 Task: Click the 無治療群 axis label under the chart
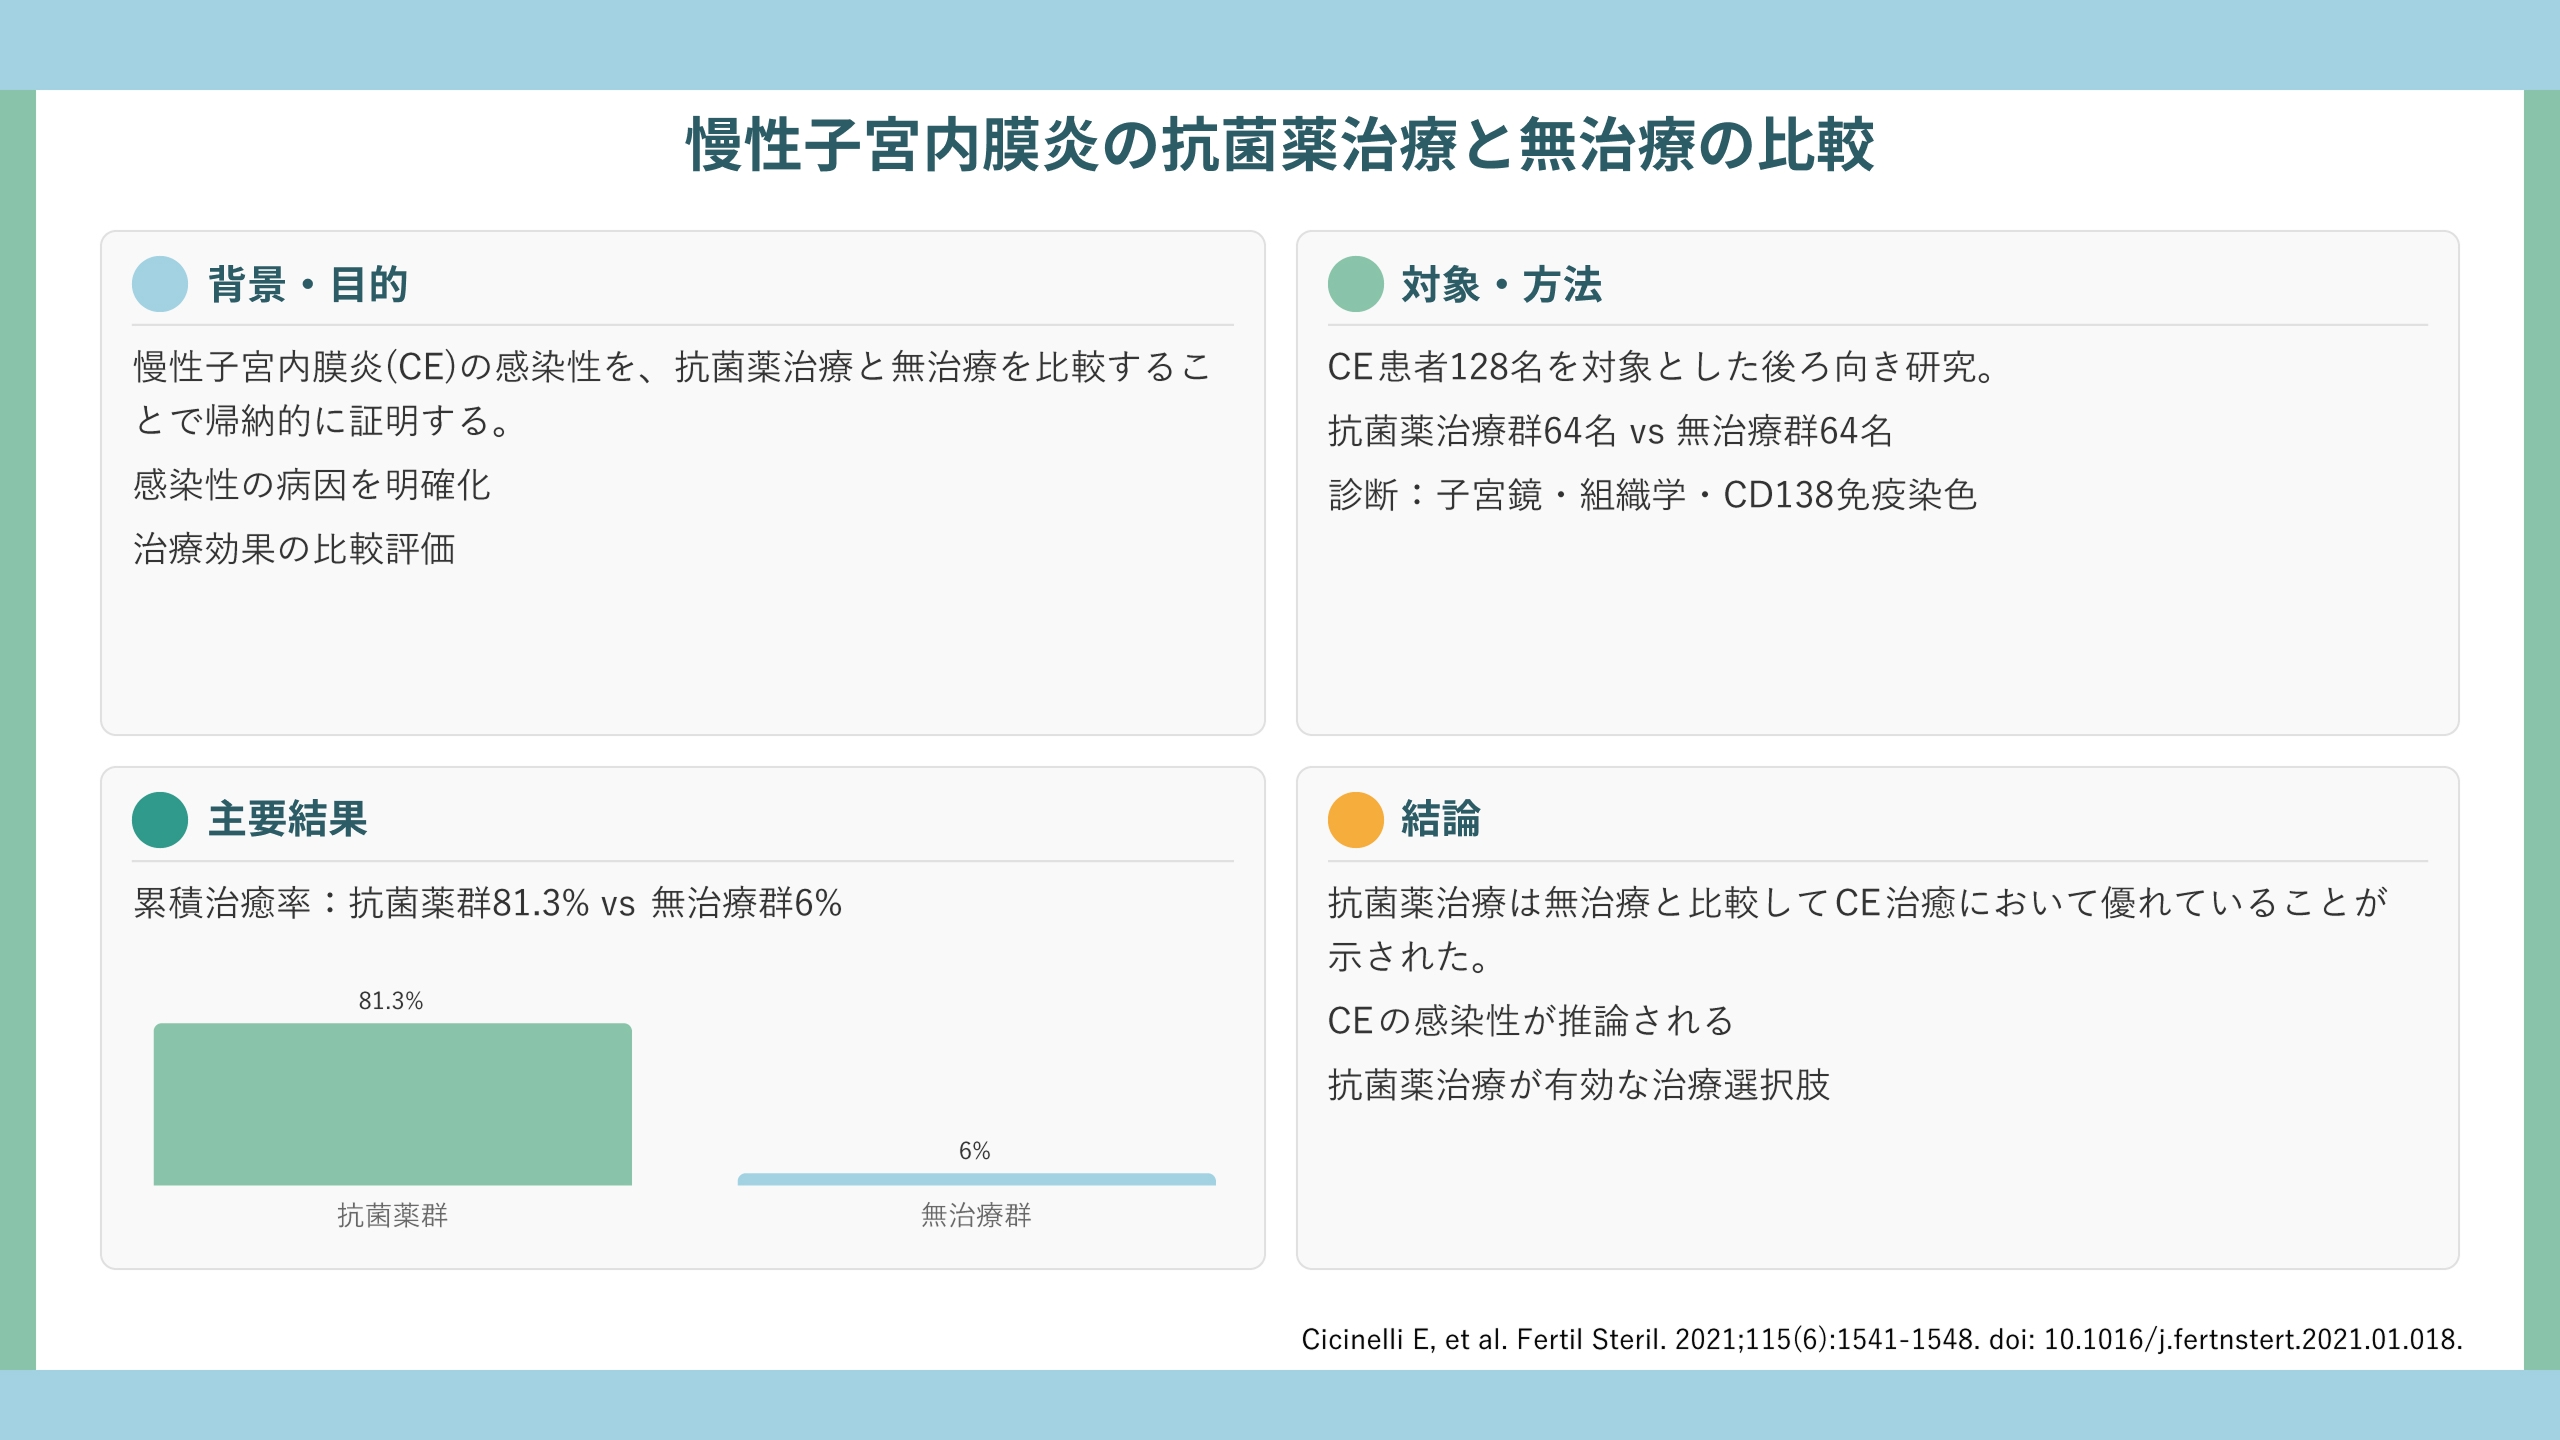pyautogui.click(x=976, y=1216)
